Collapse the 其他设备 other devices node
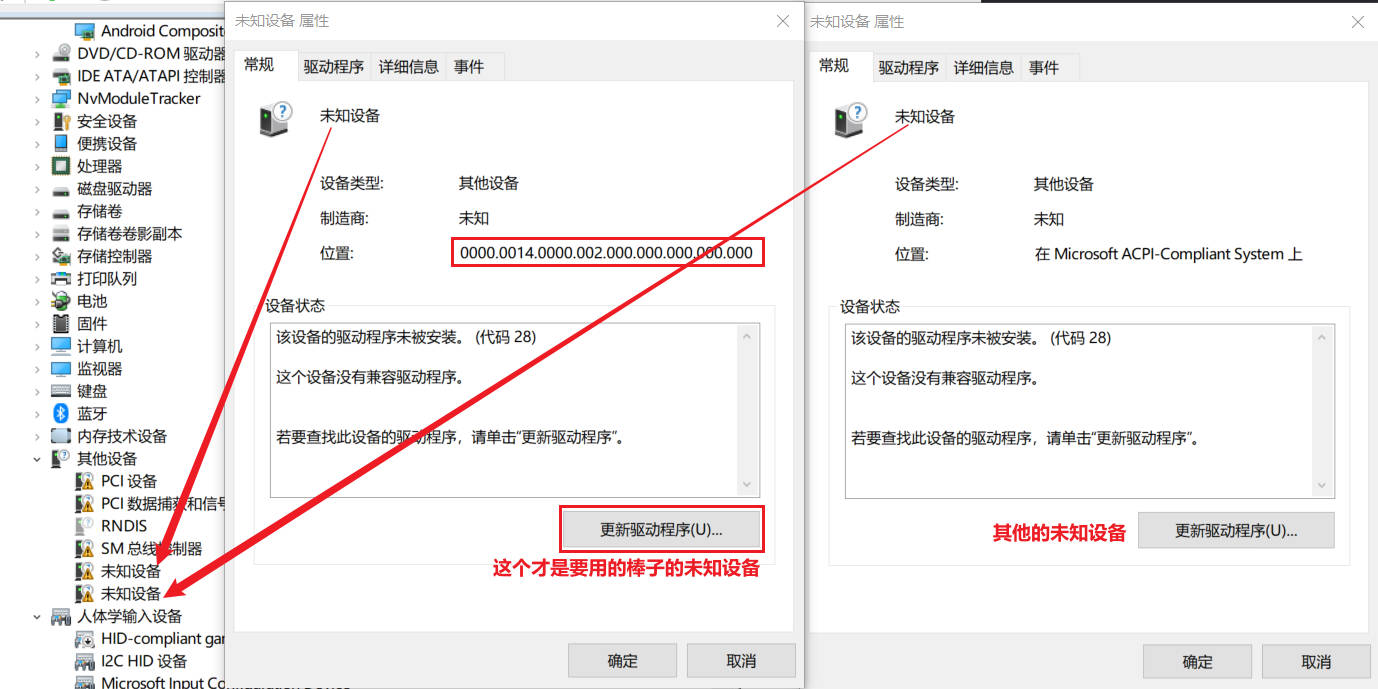1378x689 pixels. 38,459
